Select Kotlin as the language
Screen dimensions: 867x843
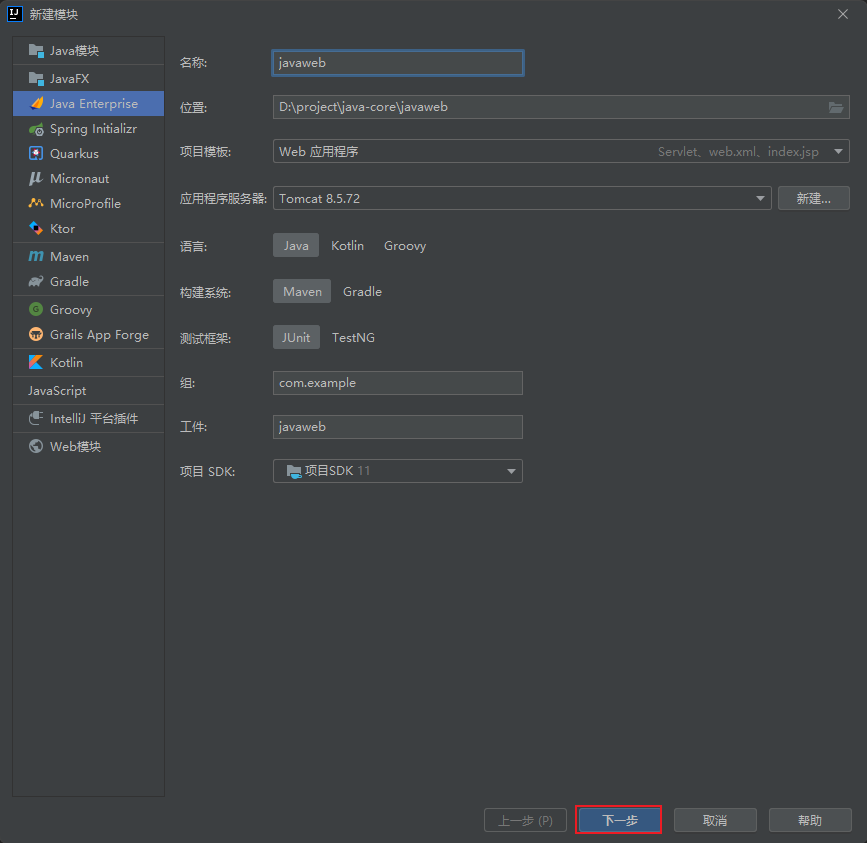coord(347,245)
